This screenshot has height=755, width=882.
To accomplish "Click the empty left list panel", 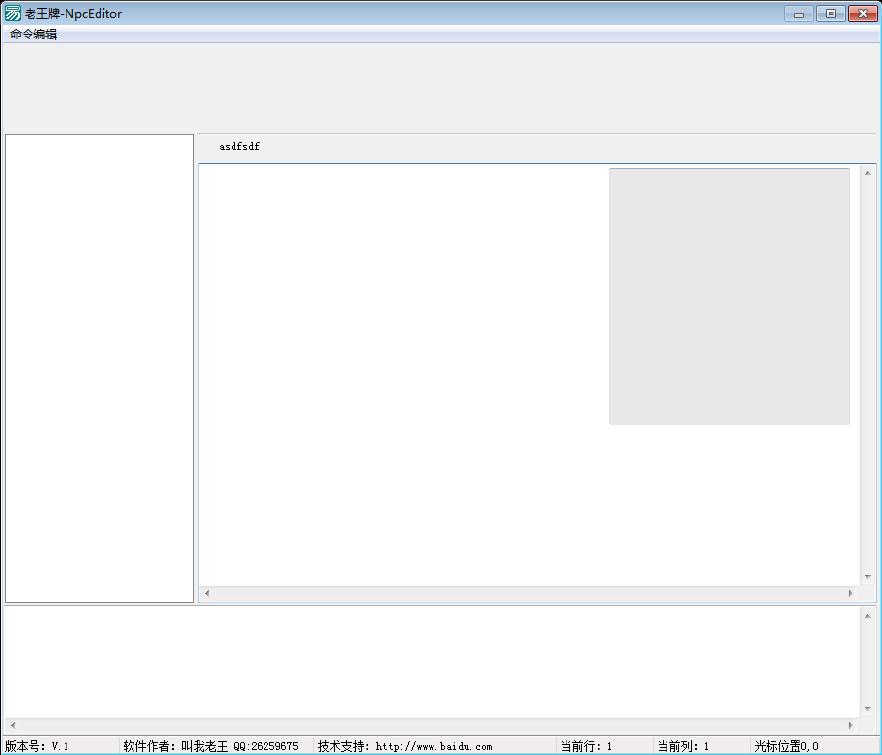I will pyautogui.click(x=100, y=368).
